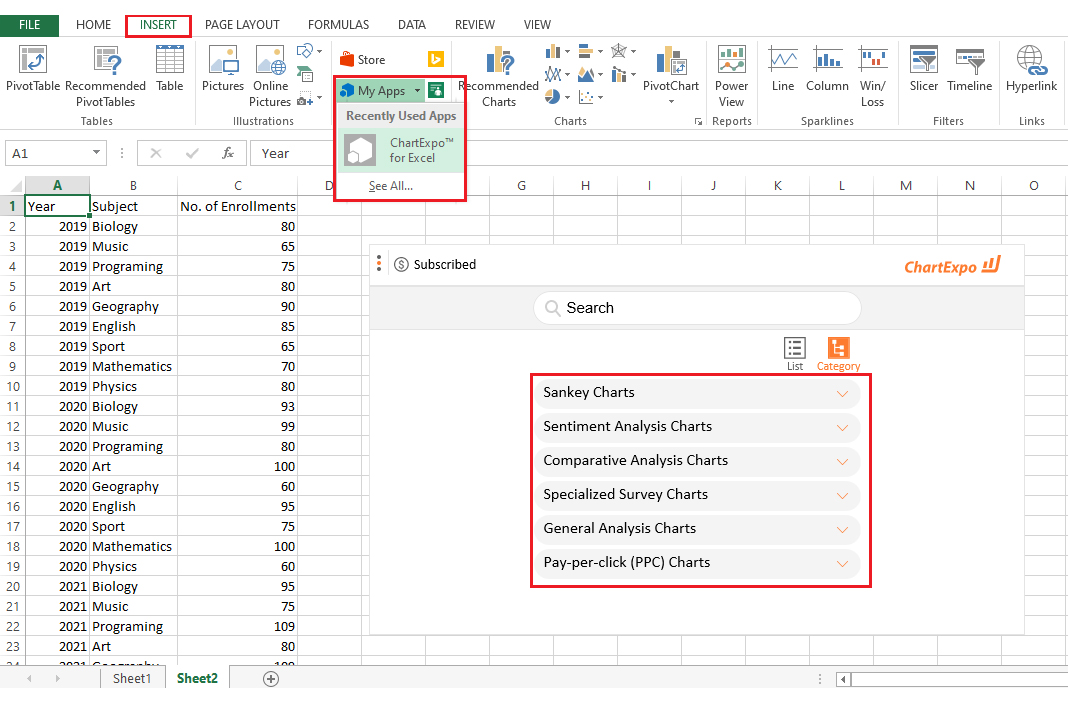This screenshot has height=703, width=1068.
Task: Open the FILE tab
Action: pyautogui.click(x=29, y=25)
